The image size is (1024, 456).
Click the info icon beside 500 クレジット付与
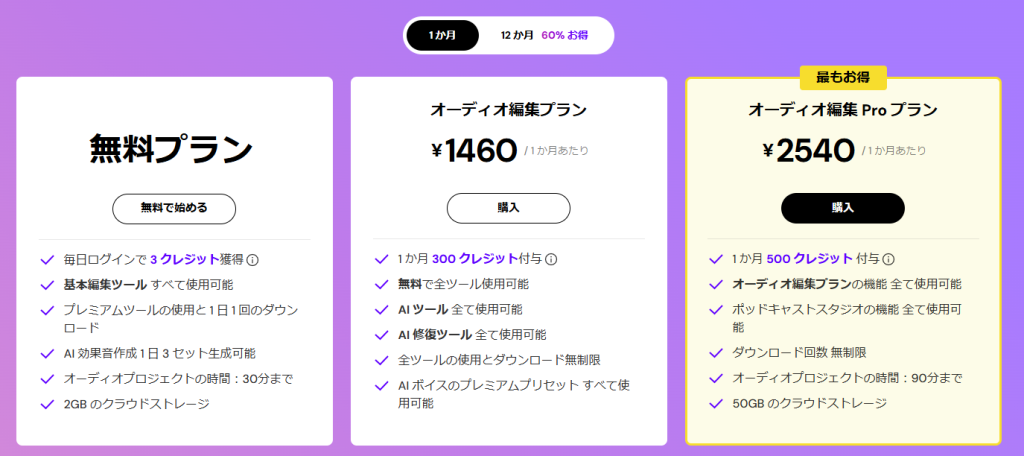[888, 259]
